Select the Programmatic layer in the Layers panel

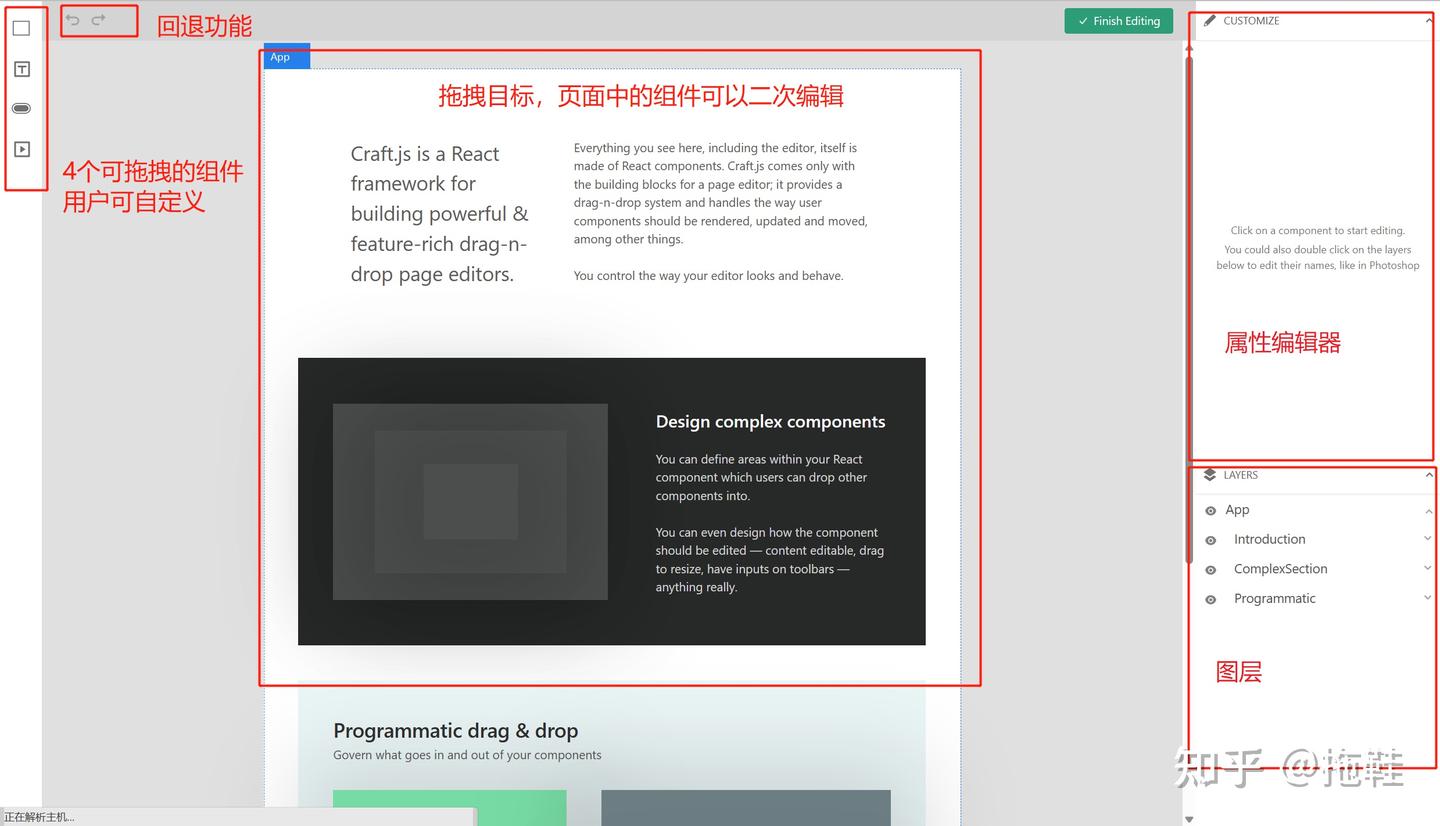1275,598
